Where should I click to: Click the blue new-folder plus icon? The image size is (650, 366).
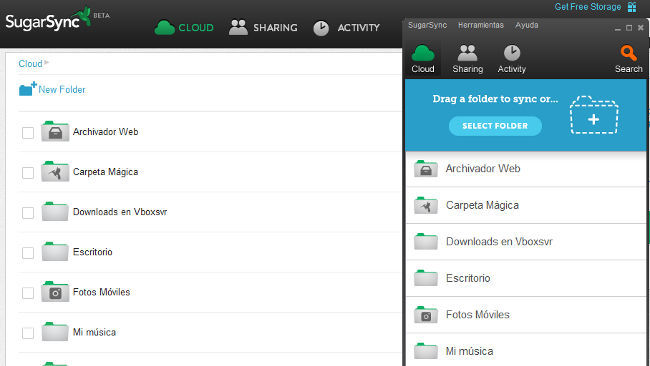click(27, 89)
